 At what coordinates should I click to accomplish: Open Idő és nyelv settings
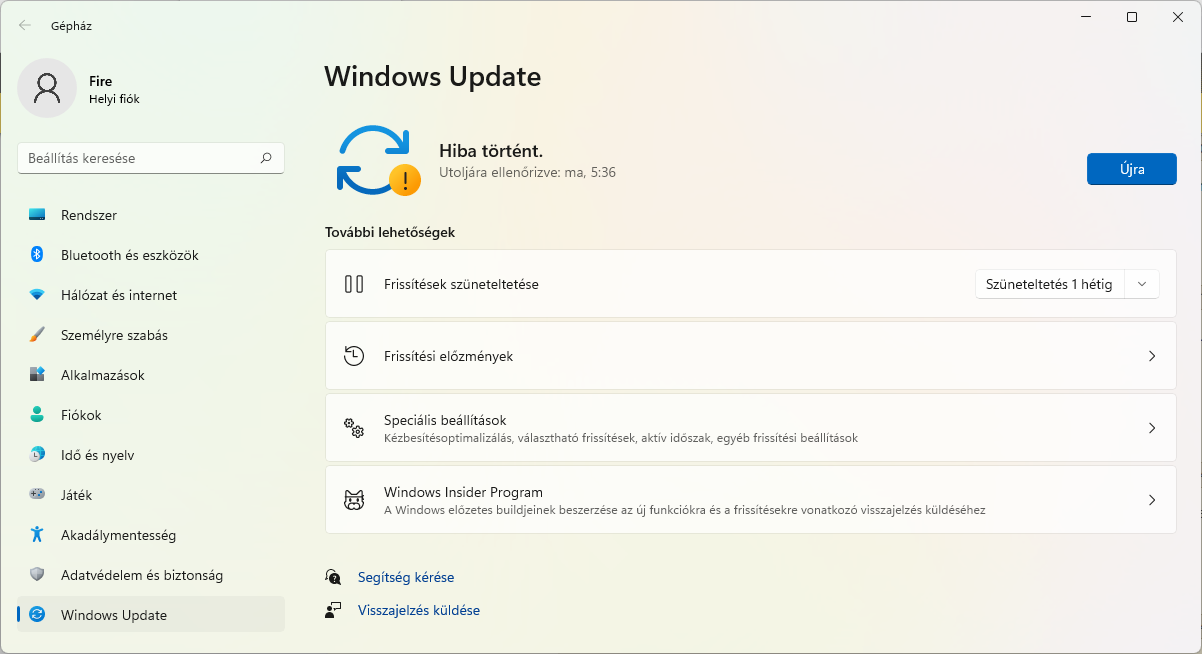click(151, 455)
